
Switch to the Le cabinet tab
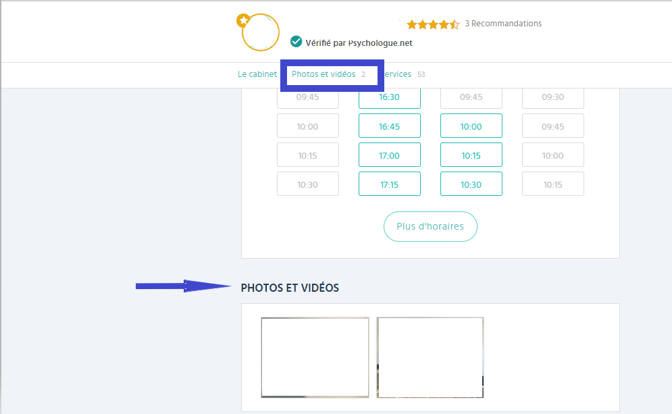[x=257, y=74]
